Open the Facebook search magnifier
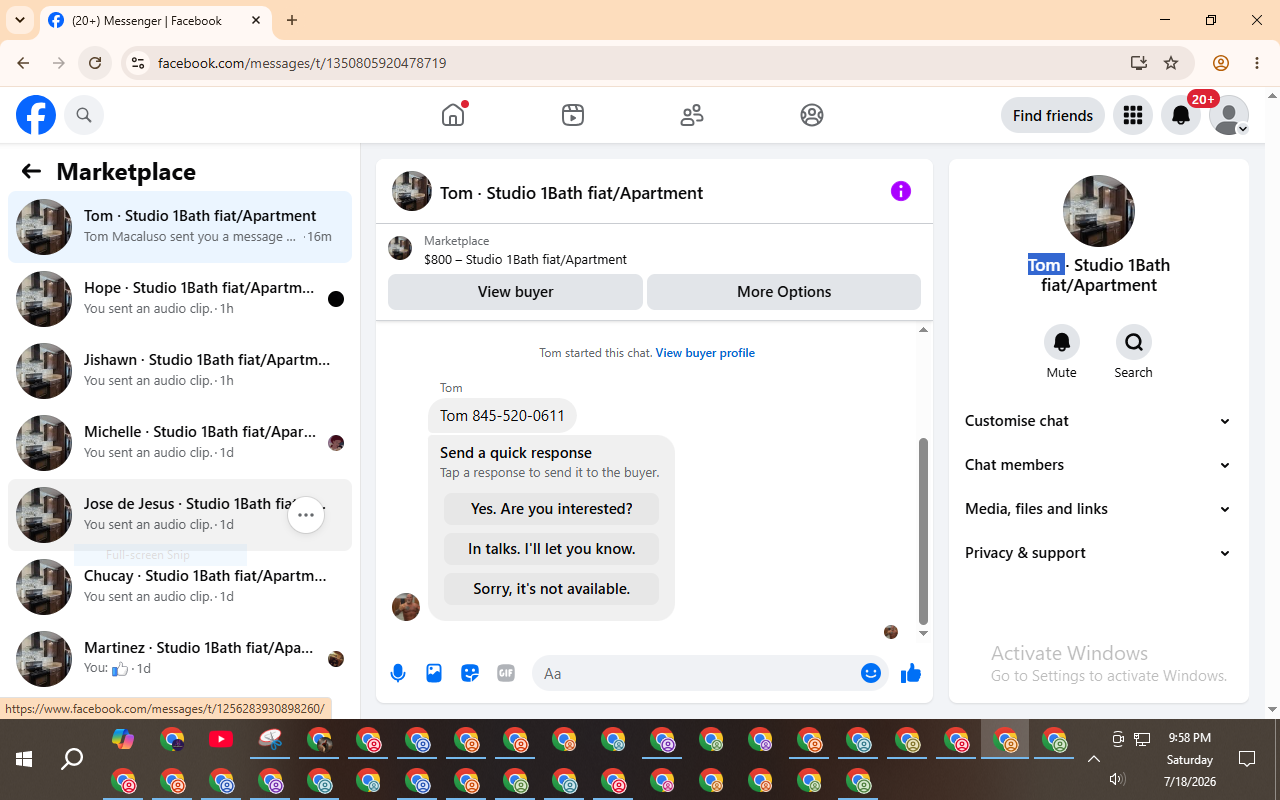The image size is (1280, 800). (84, 115)
